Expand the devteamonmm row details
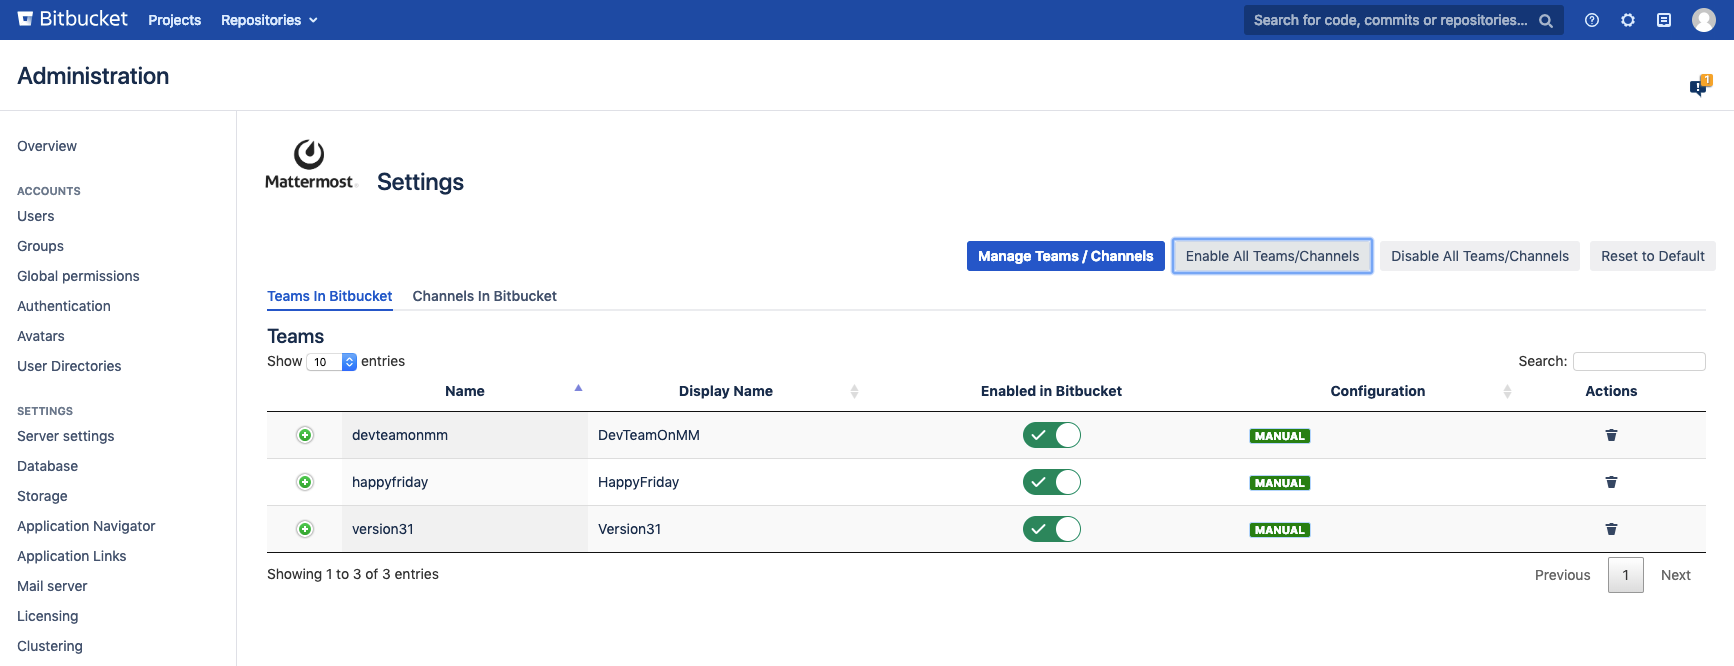1734x666 pixels. pyautogui.click(x=305, y=435)
